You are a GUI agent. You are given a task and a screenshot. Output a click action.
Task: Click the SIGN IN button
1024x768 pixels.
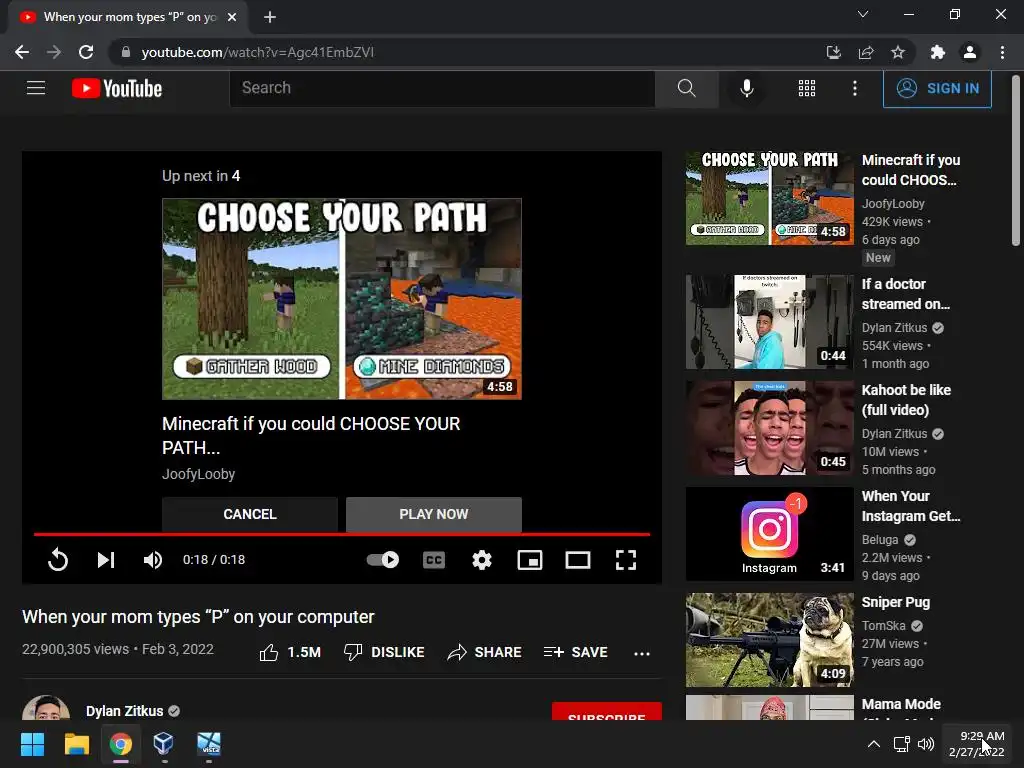pos(937,88)
